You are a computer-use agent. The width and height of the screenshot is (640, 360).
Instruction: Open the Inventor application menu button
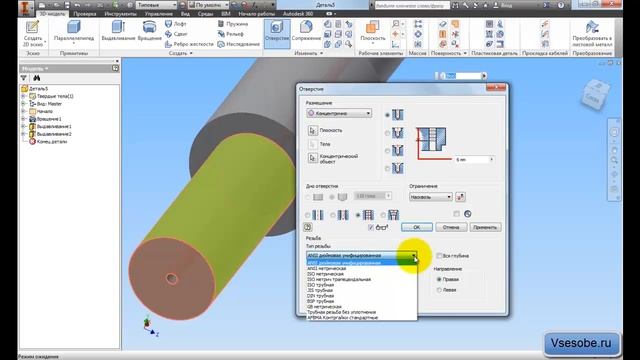[x=26, y=7]
